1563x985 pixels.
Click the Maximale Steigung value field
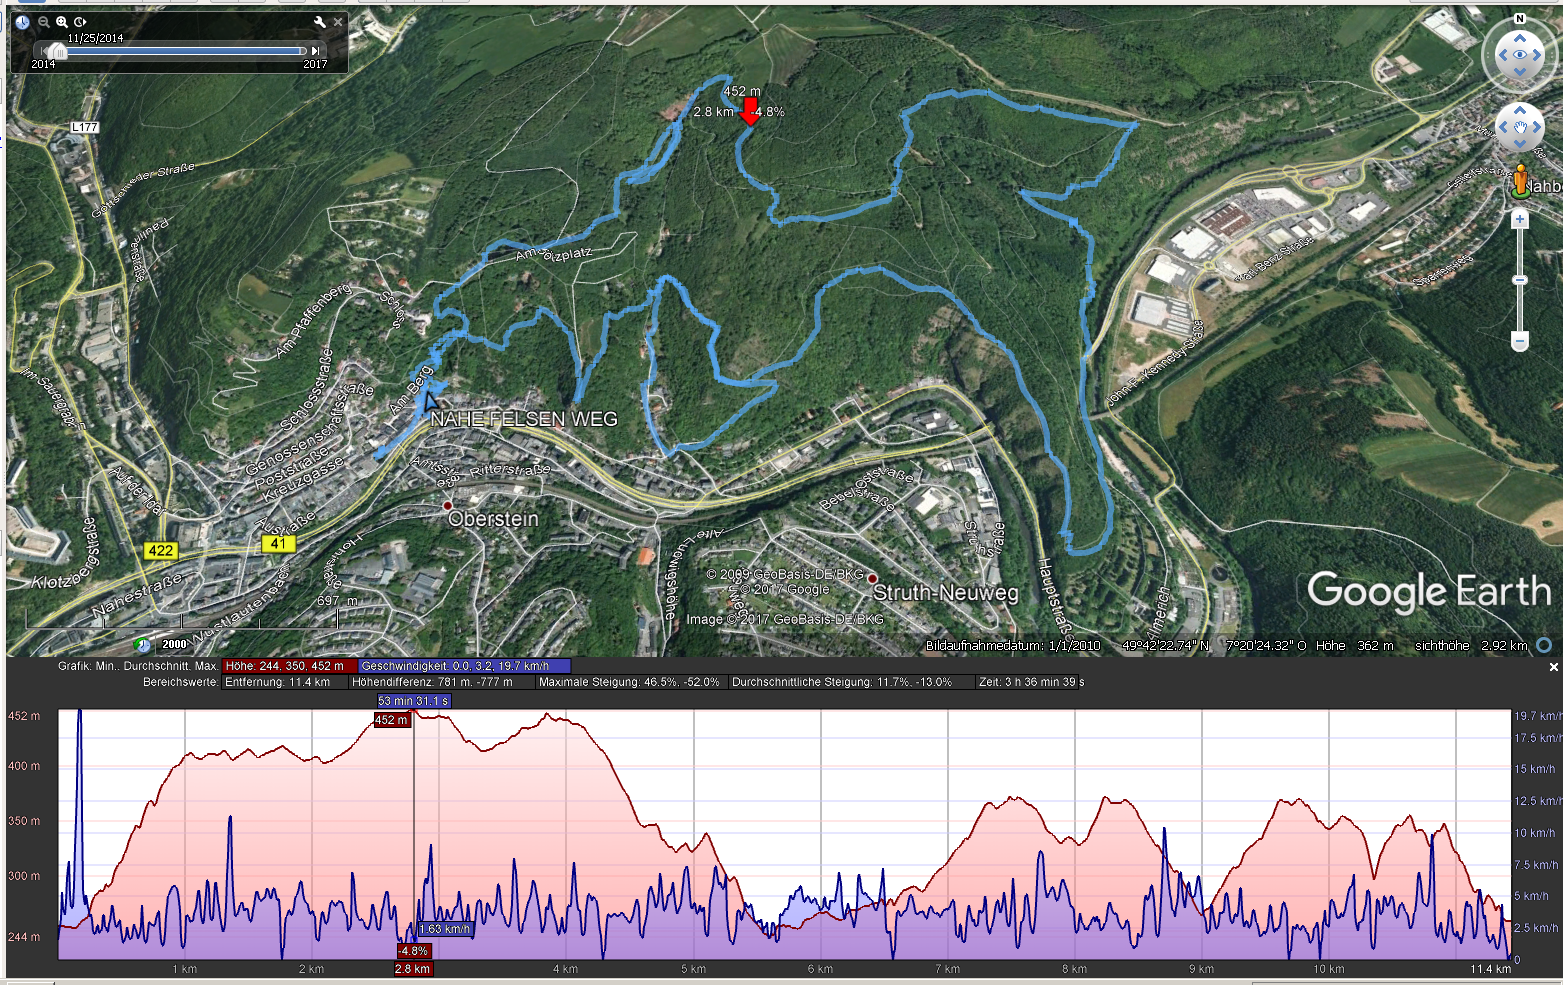pyautogui.click(x=630, y=682)
